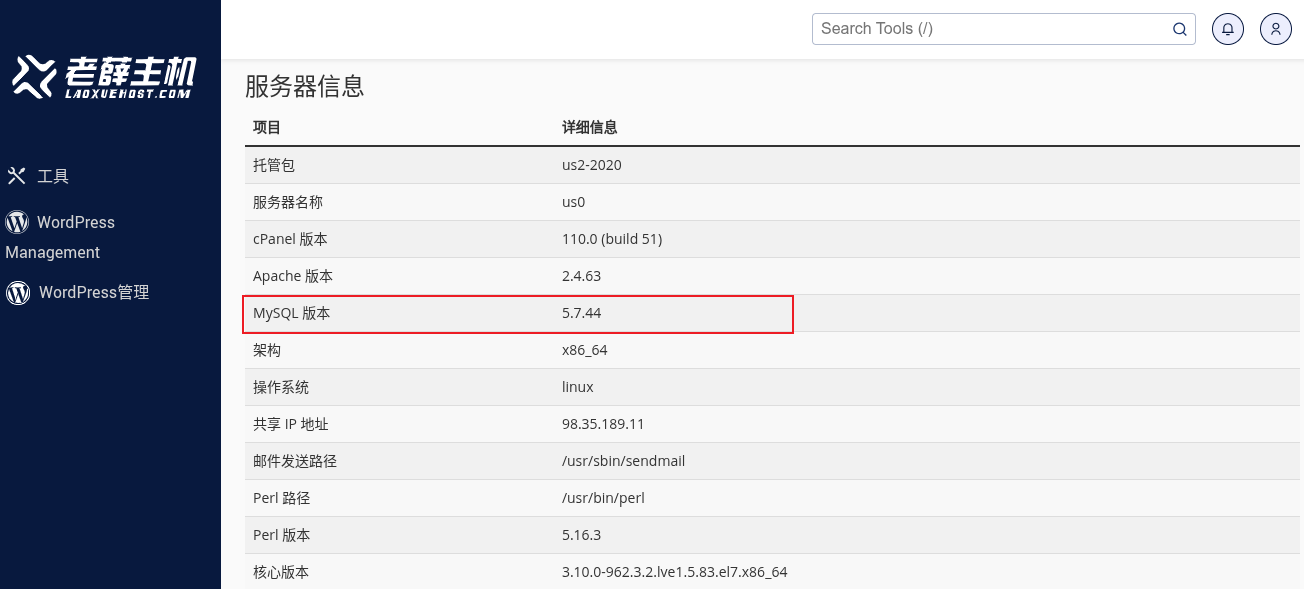Click the 项目 column header

click(x=267, y=128)
